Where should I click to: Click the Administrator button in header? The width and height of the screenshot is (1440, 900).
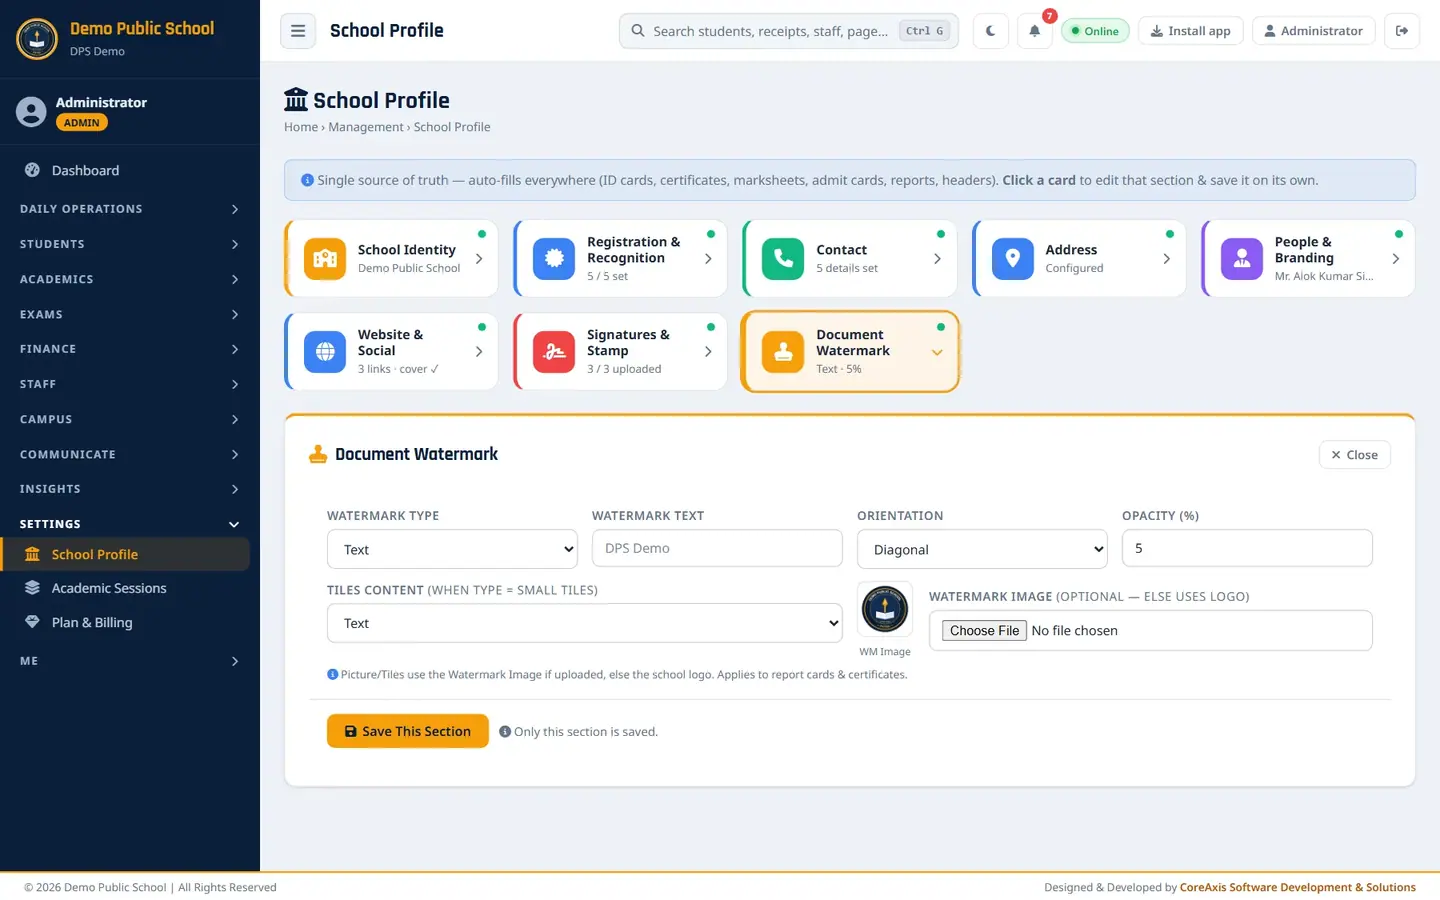[1314, 31]
